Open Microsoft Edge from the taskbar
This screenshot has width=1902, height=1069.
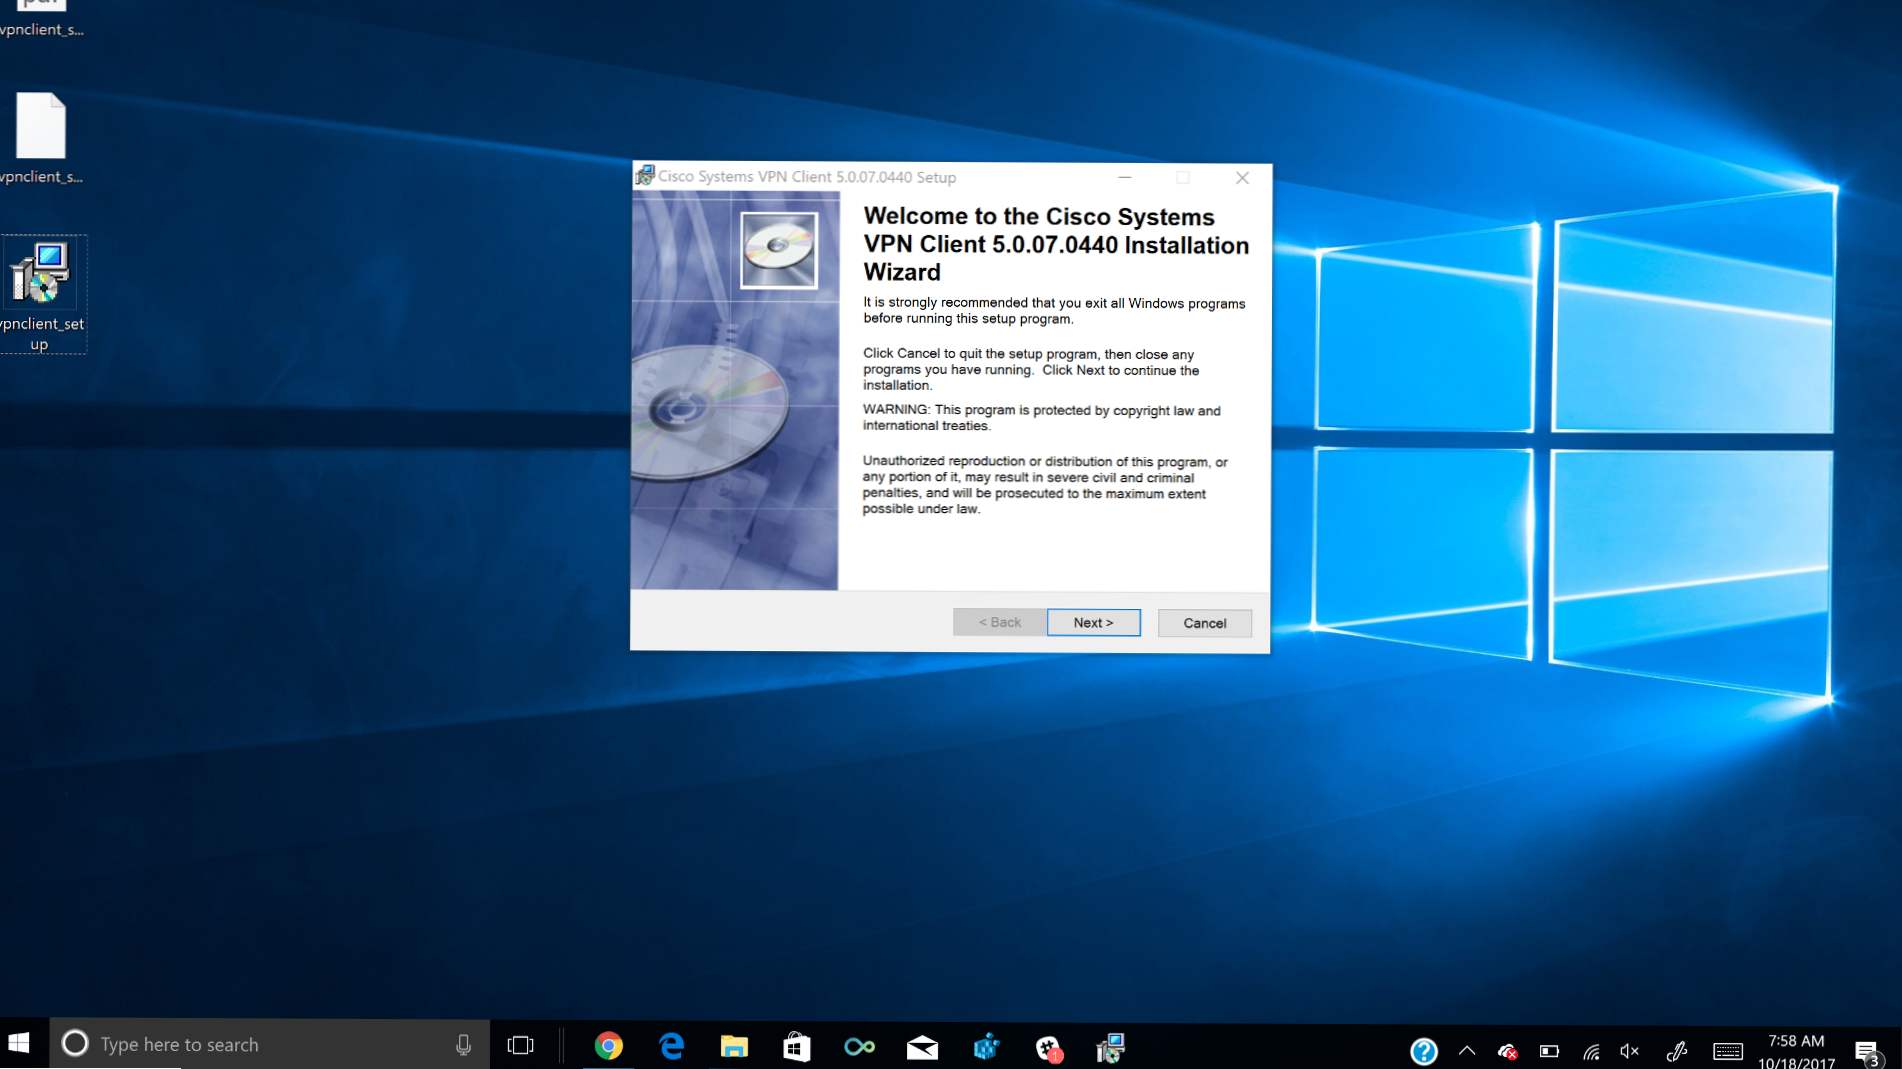[x=671, y=1046]
